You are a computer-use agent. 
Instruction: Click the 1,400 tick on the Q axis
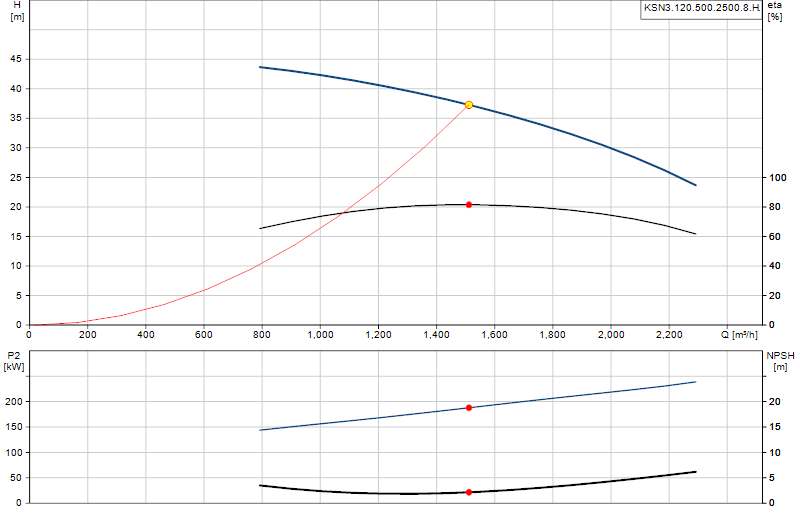(436, 335)
